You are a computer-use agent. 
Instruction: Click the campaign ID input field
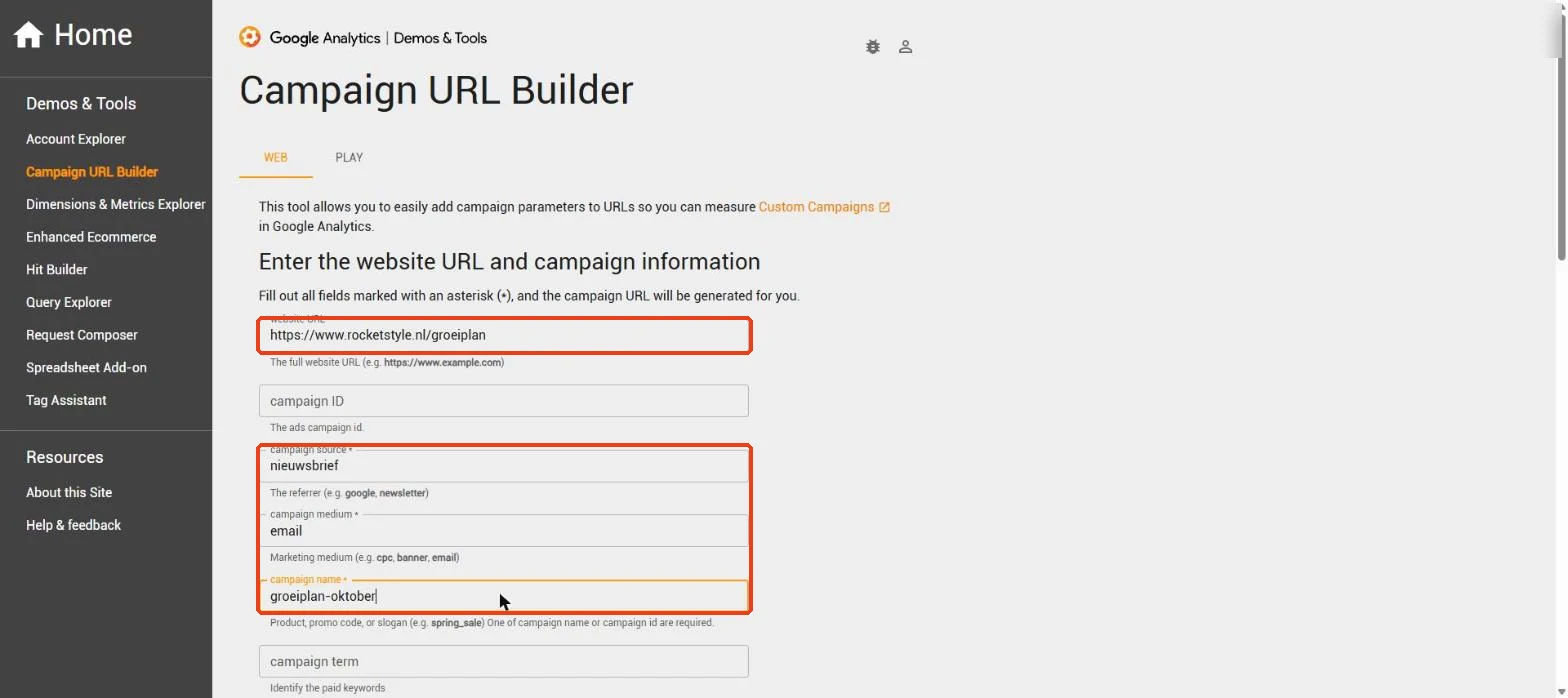click(x=504, y=401)
